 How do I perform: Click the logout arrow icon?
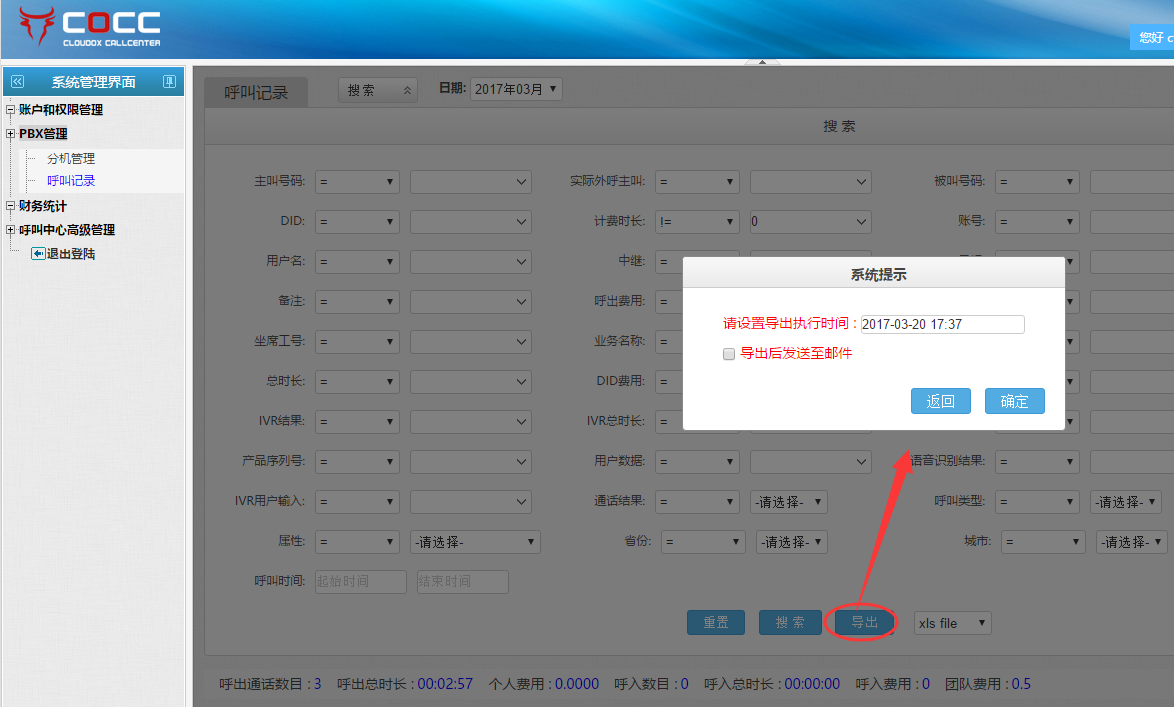[38, 254]
